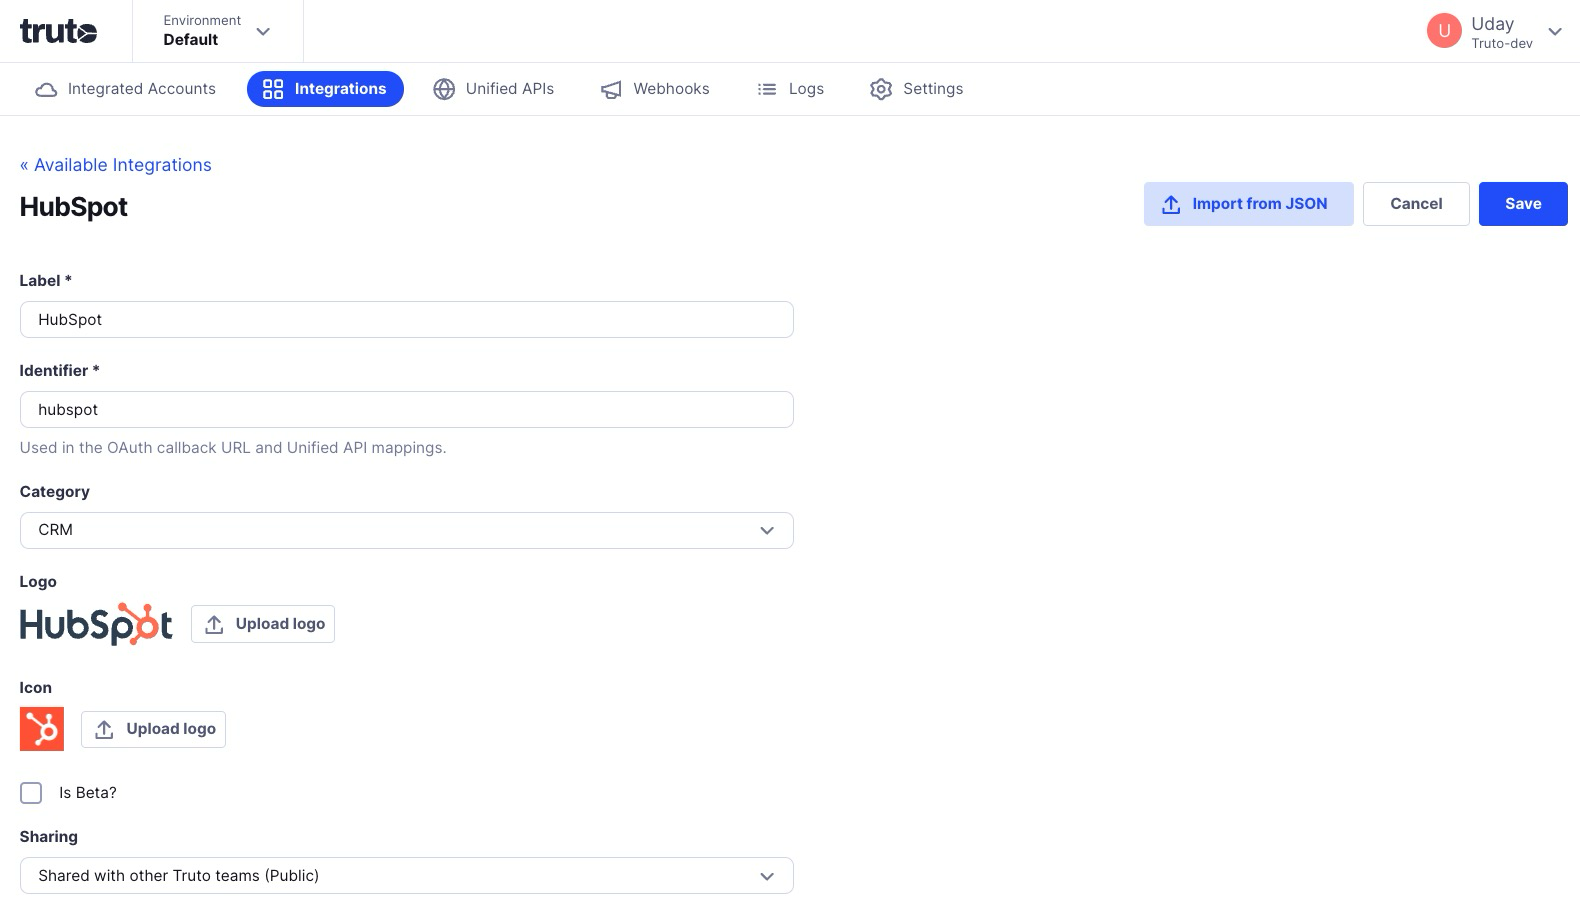Open the Sharing dropdown

click(x=407, y=876)
